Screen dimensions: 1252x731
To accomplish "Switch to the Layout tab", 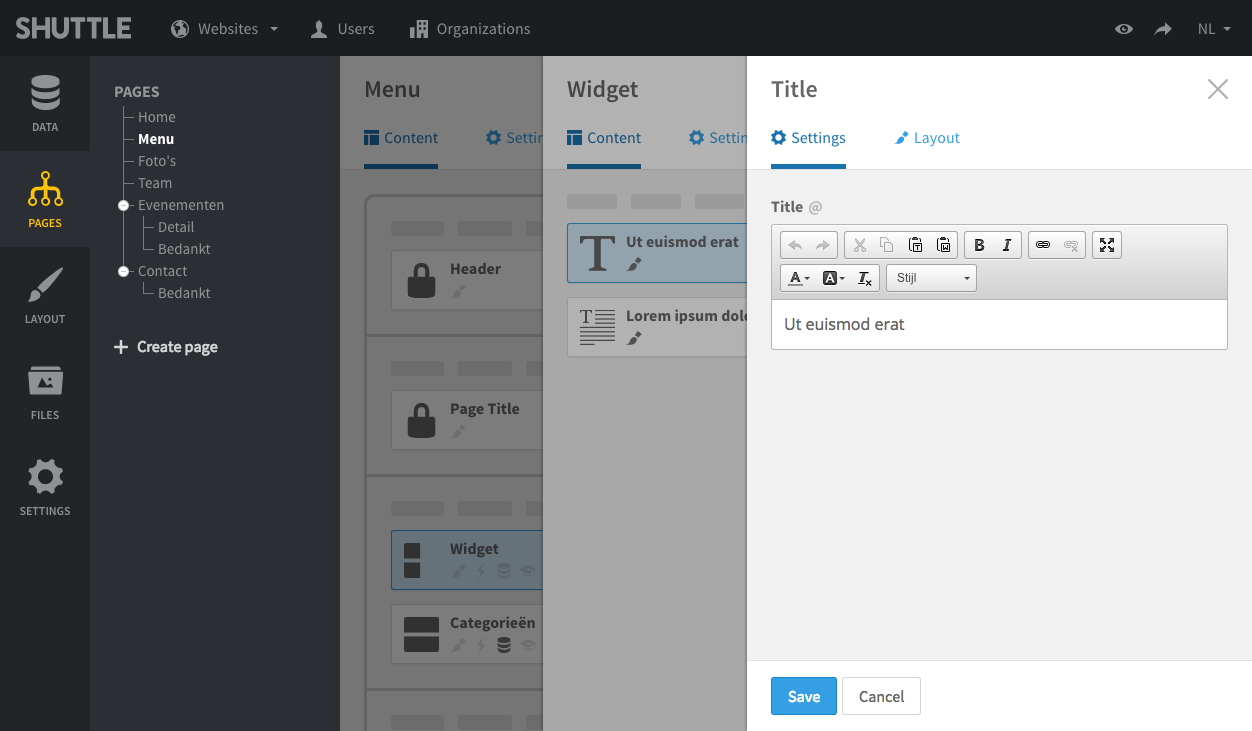I will pyautogui.click(x=927, y=138).
